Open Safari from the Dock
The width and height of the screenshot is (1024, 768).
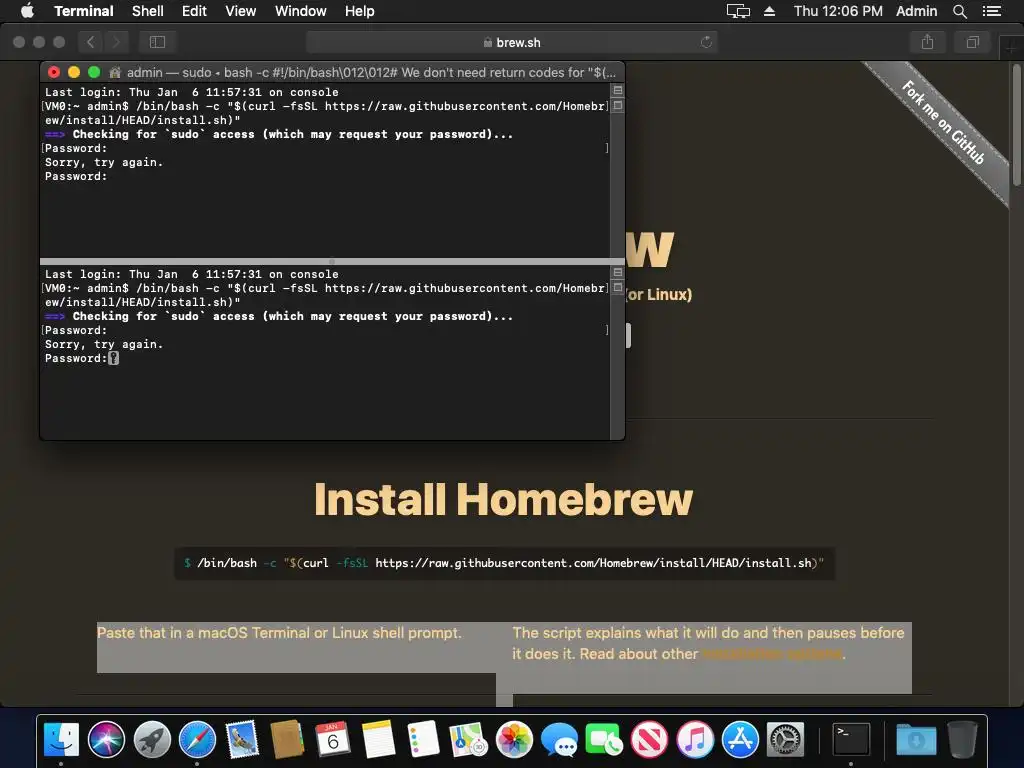197,740
